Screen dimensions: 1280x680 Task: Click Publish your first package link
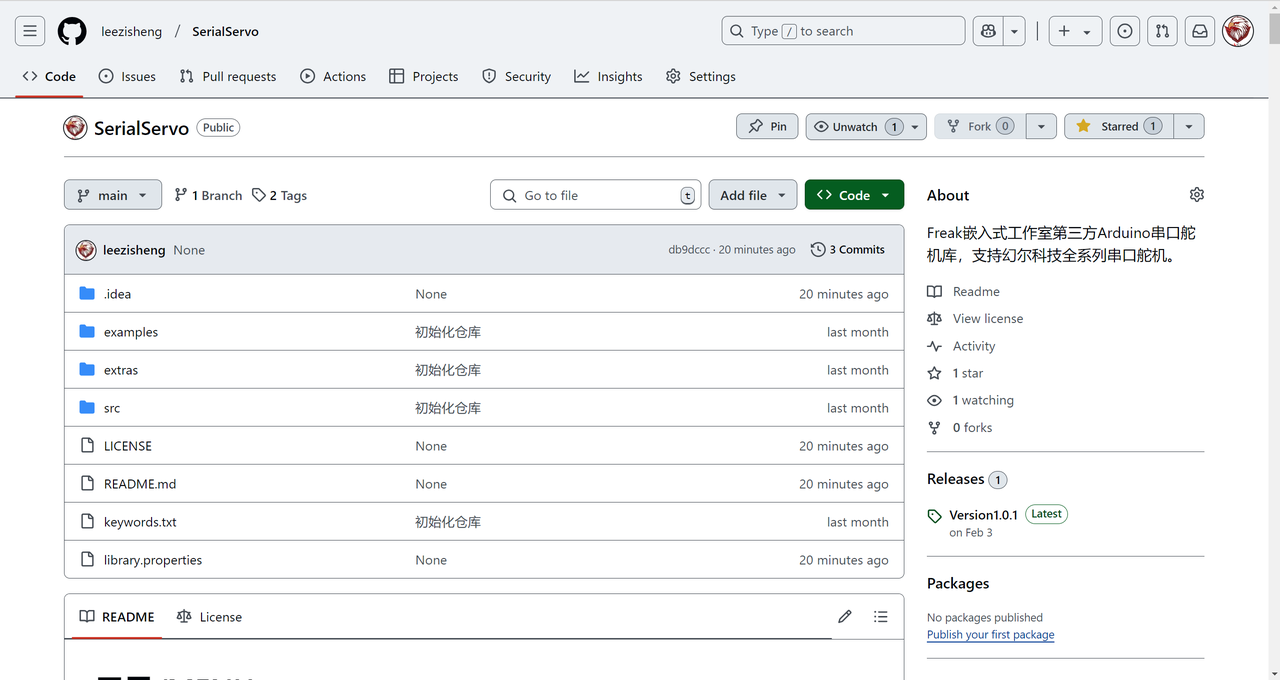(990, 635)
